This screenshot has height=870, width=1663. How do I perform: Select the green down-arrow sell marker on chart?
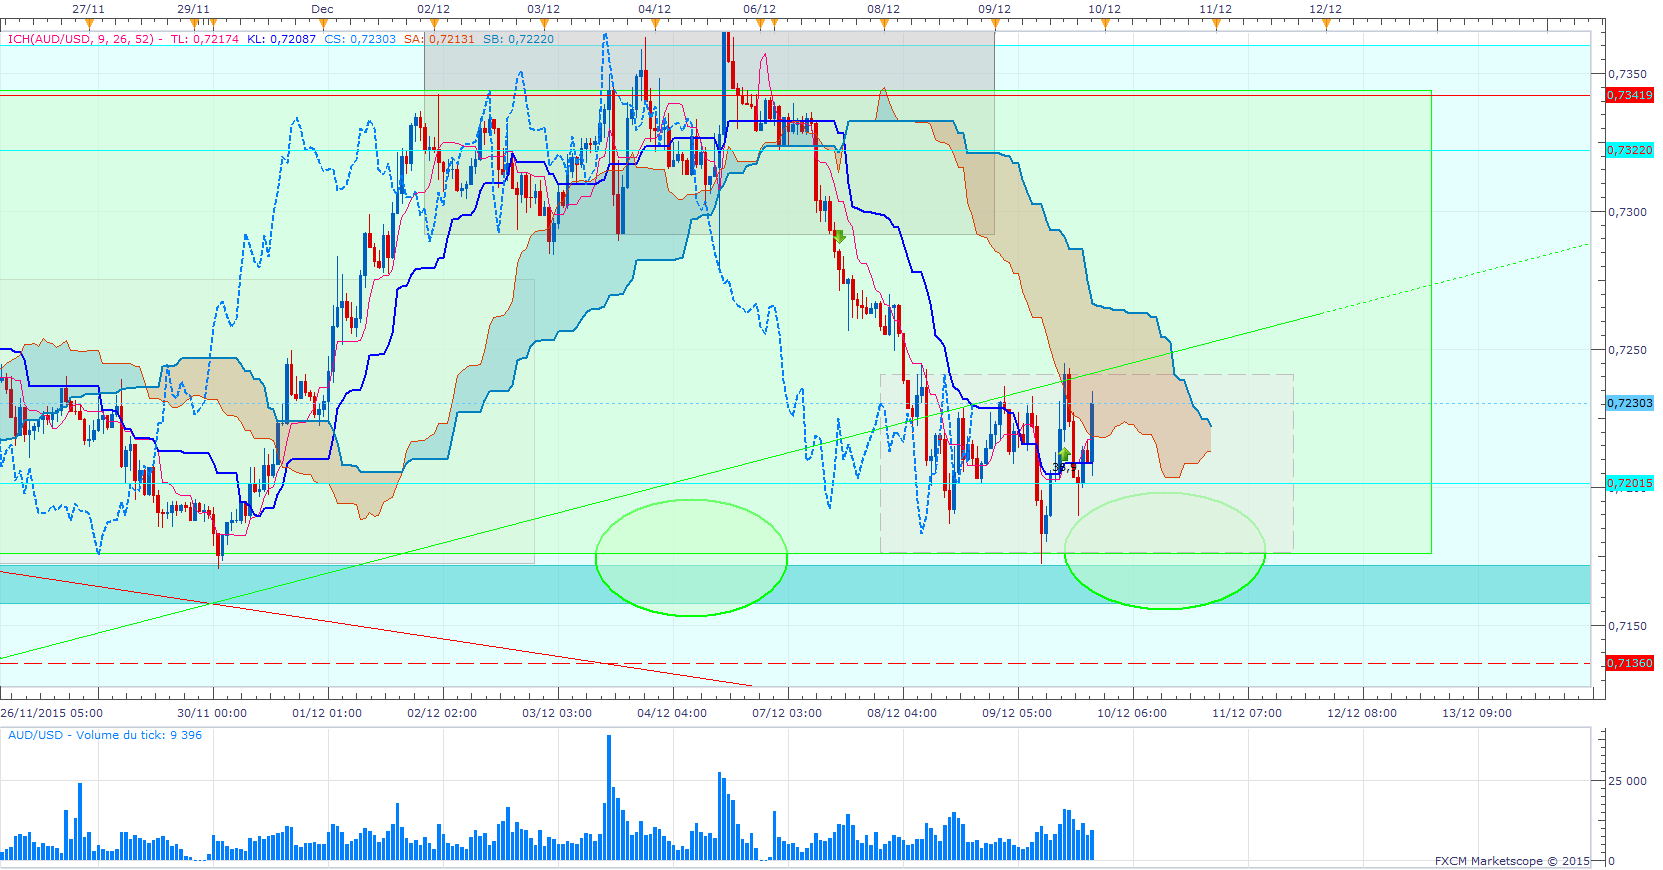[840, 237]
